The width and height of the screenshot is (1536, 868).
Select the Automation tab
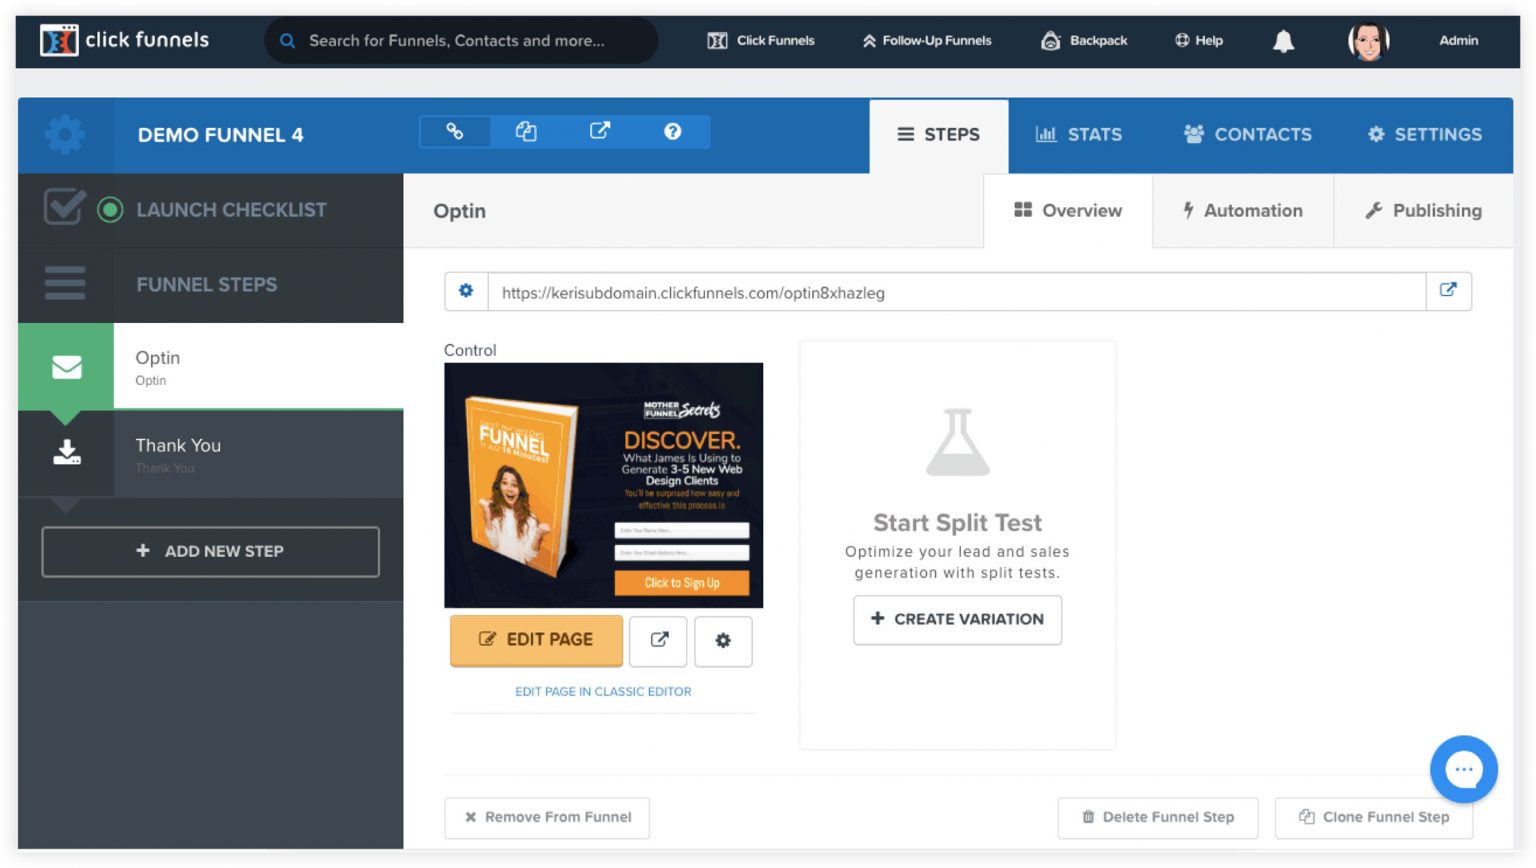pyautogui.click(x=1243, y=210)
